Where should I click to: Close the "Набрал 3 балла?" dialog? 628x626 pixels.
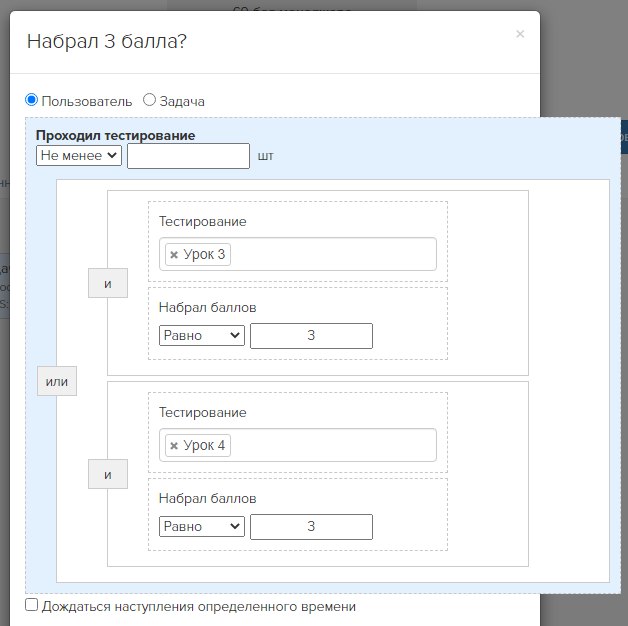click(x=520, y=34)
